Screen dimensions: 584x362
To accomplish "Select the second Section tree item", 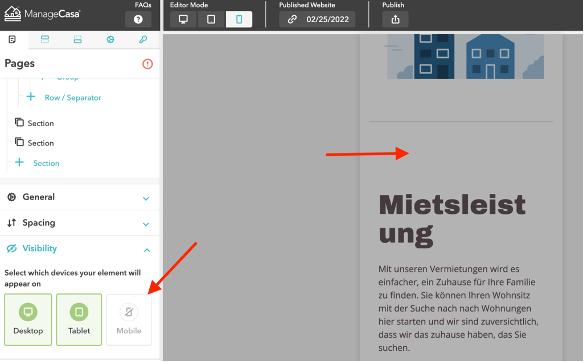I will tap(41, 143).
